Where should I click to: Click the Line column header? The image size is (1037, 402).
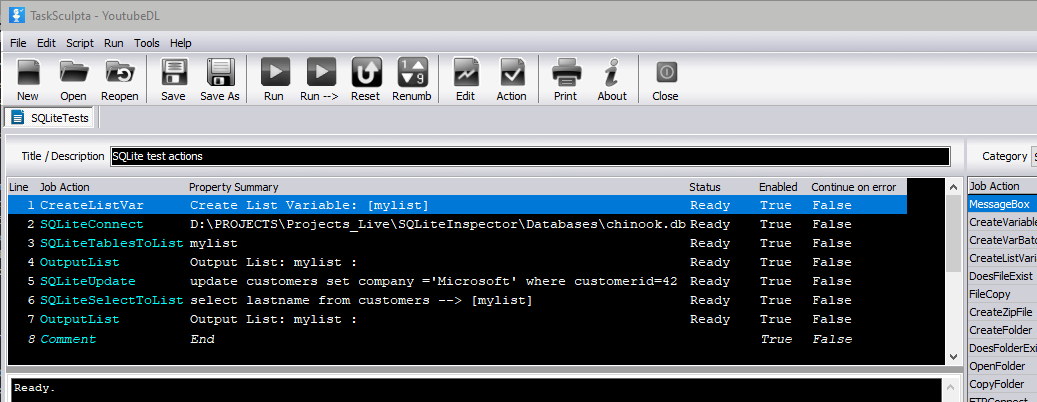tap(19, 187)
